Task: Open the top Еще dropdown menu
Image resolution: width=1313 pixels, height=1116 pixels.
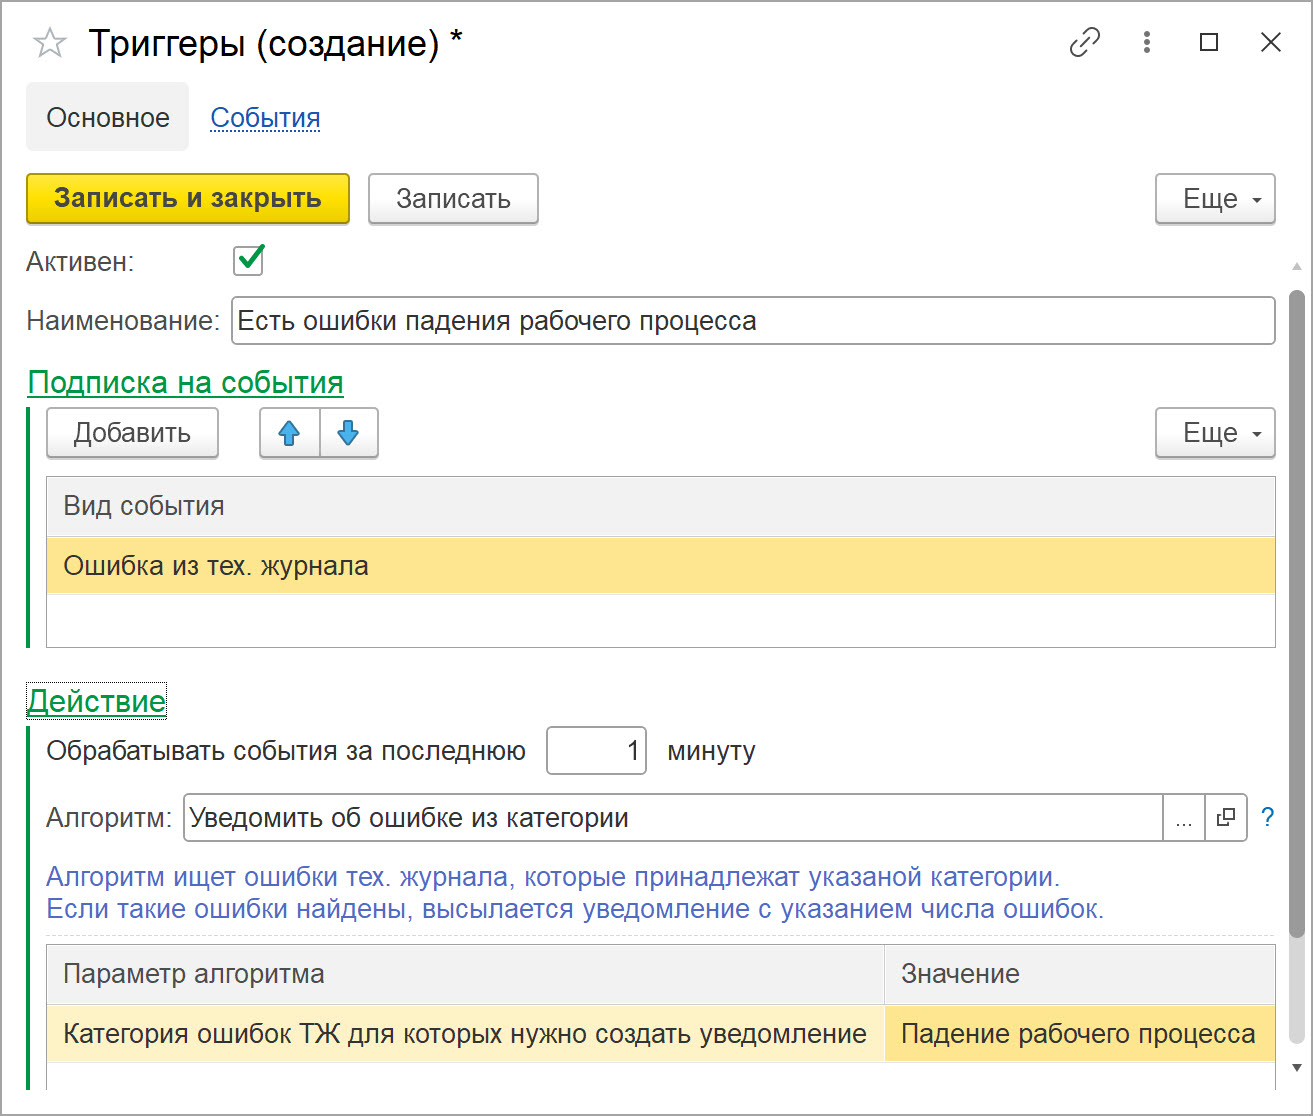Action: click(1215, 199)
